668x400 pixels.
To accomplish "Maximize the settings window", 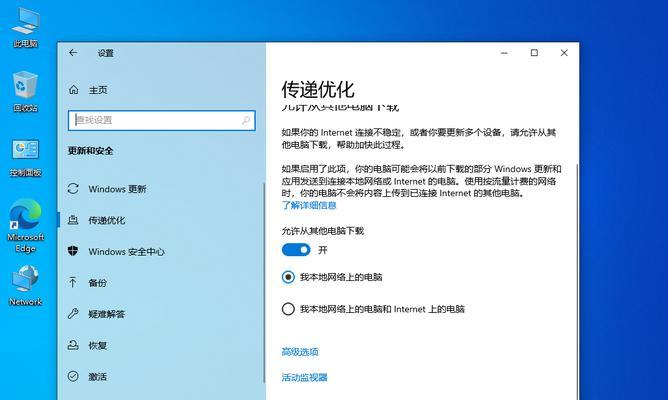I will [534, 53].
